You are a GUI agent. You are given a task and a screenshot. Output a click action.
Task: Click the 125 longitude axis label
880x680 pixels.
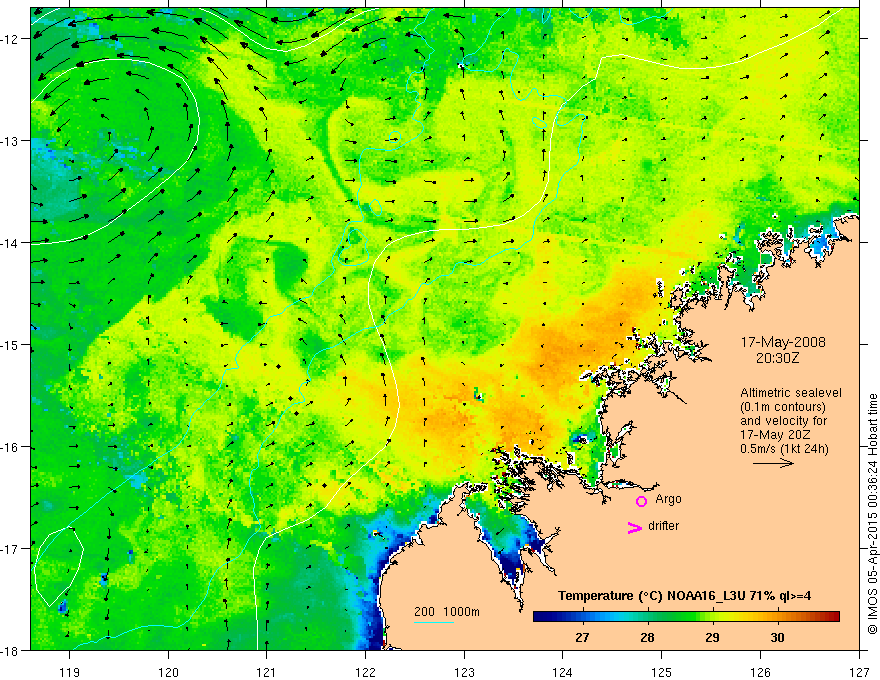click(662, 672)
